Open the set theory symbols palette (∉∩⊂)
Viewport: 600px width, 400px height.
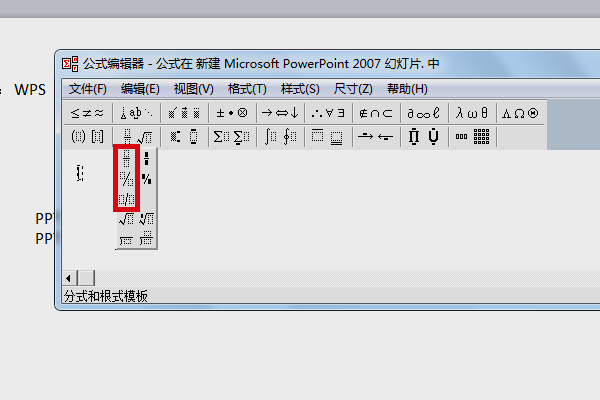point(376,113)
